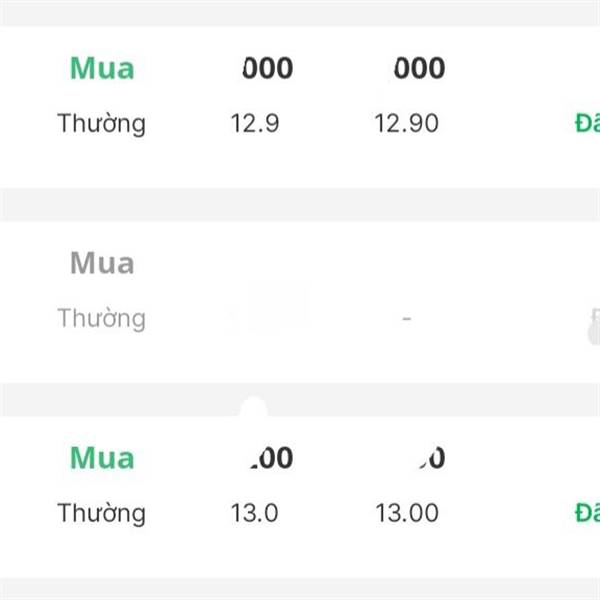Tap the grey icon at the greyed order's edge
Image resolution: width=600 pixels, height=600 pixels.
(x=594, y=325)
